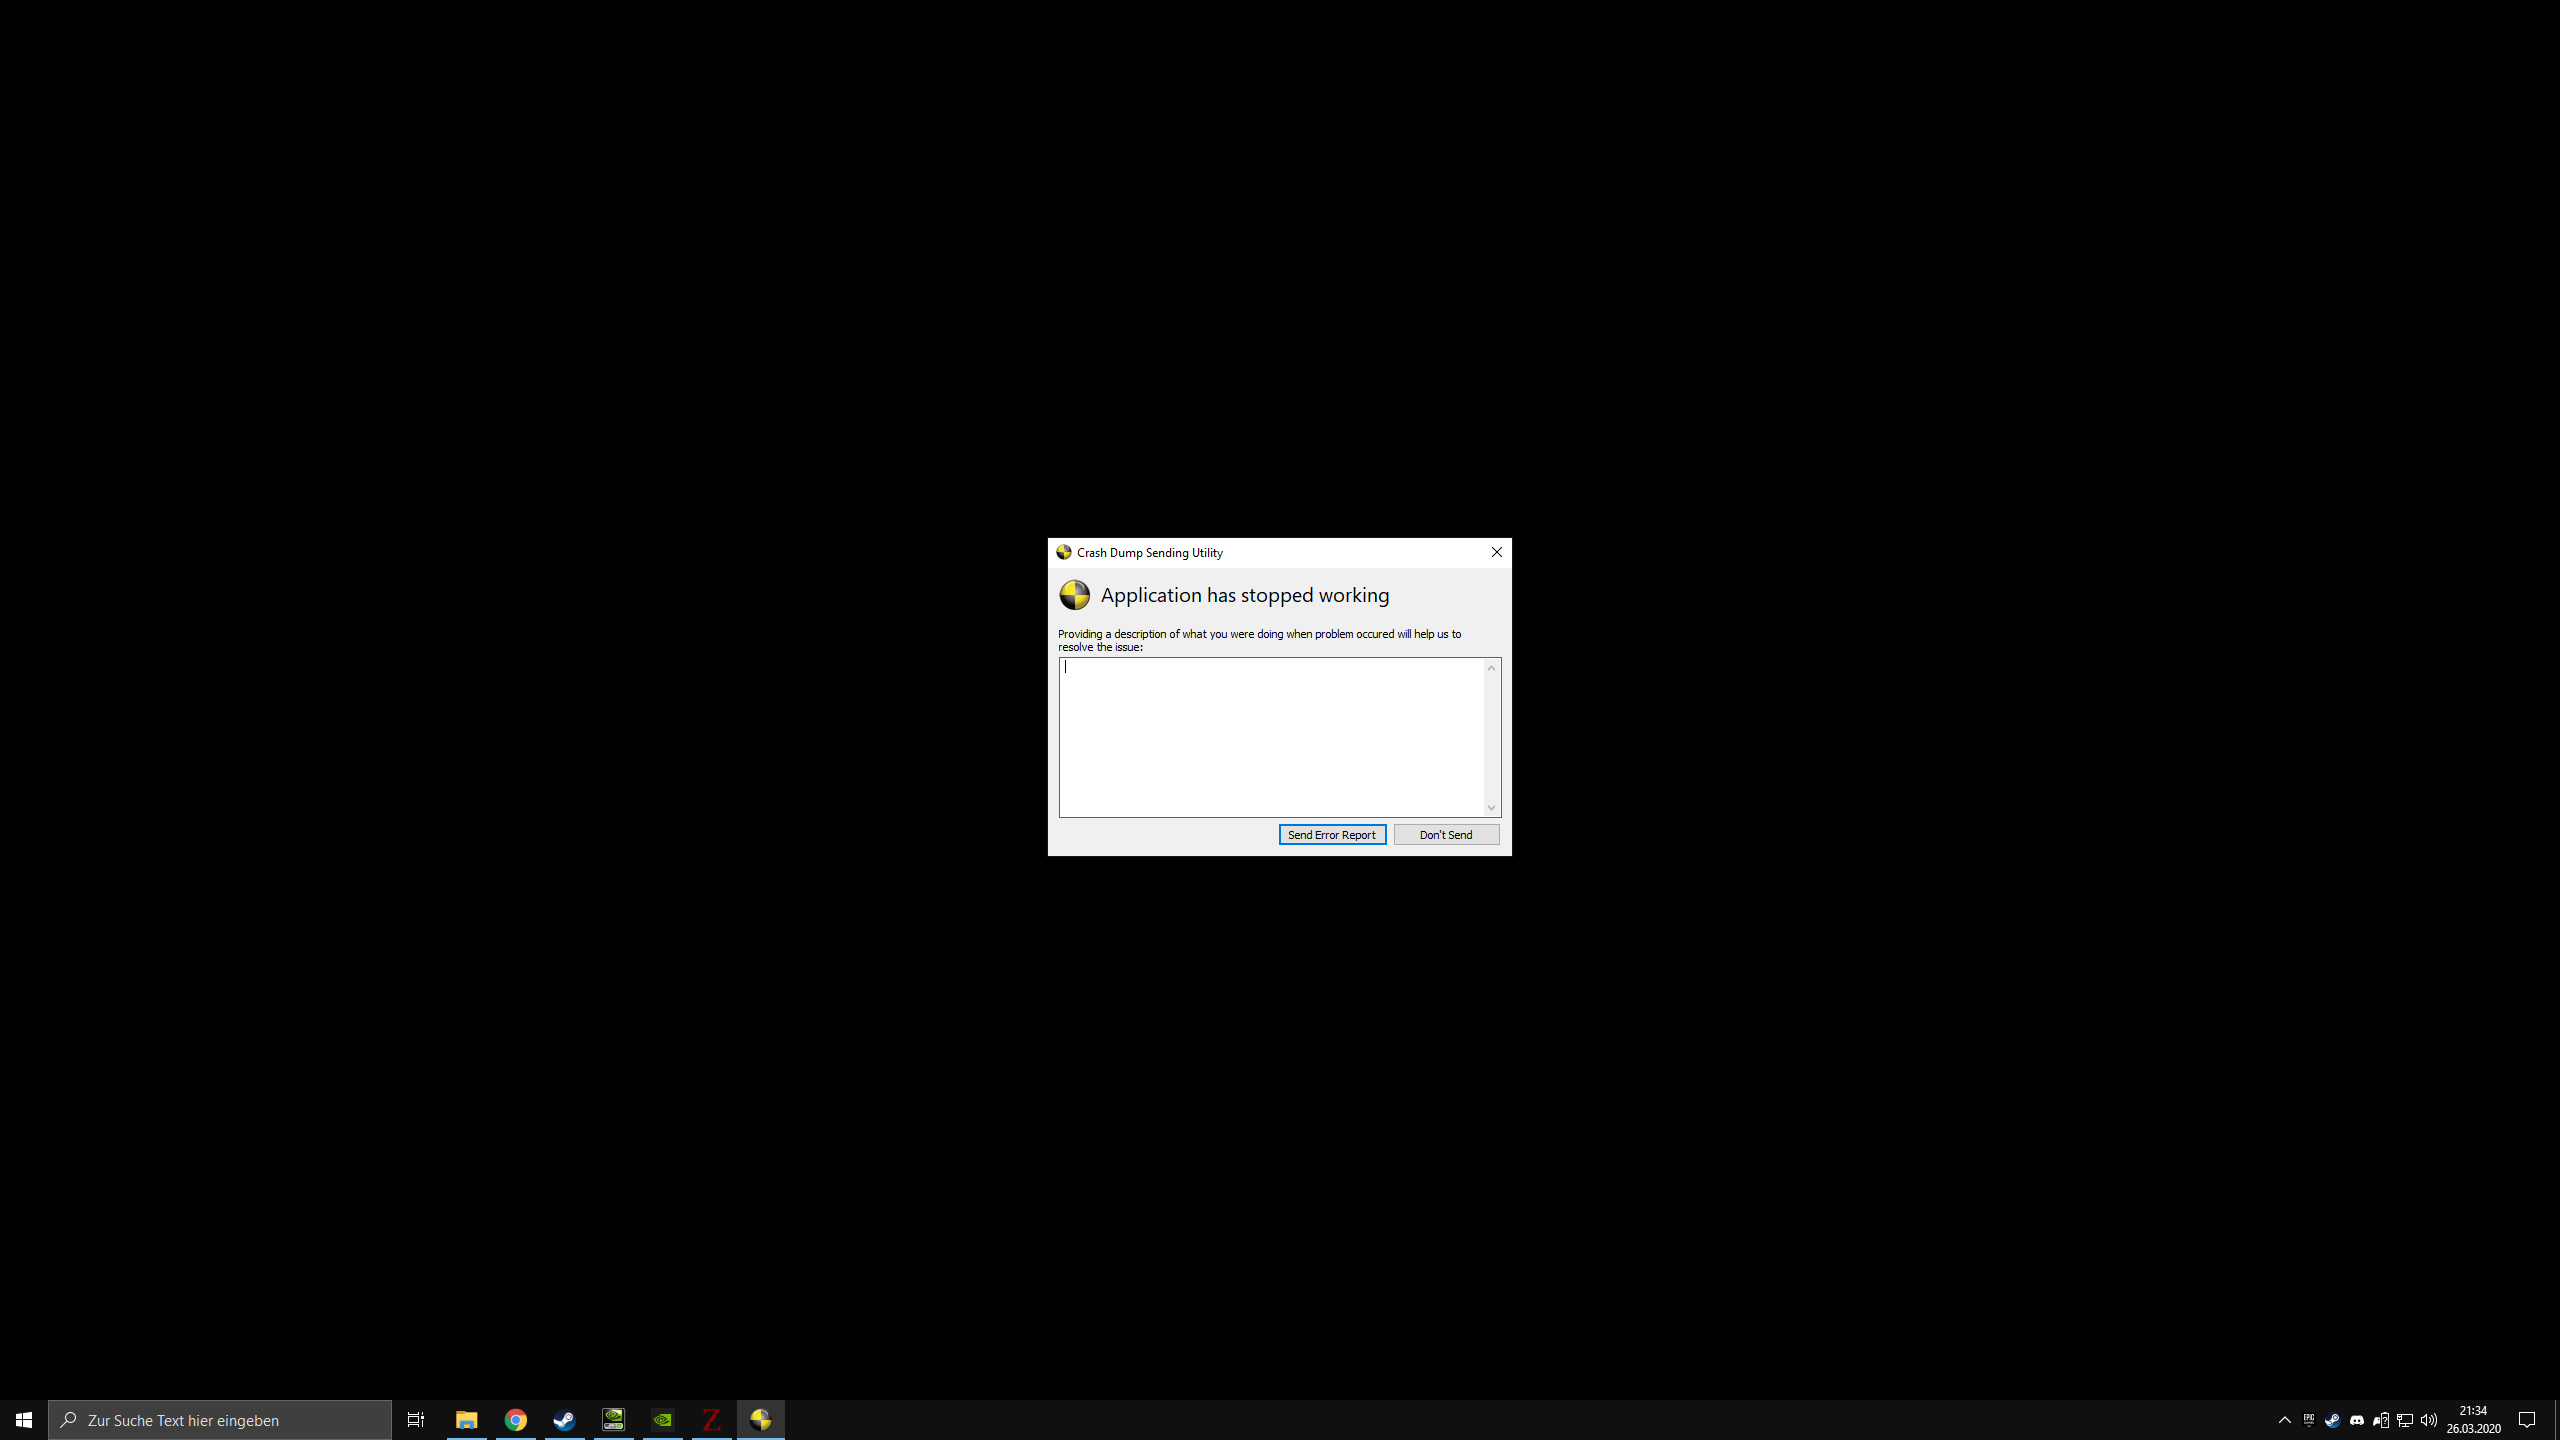Open NVIDIA GeForce Experience taskbar icon
Viewport: 2560px width, 1440px height.
[662, 1420]
